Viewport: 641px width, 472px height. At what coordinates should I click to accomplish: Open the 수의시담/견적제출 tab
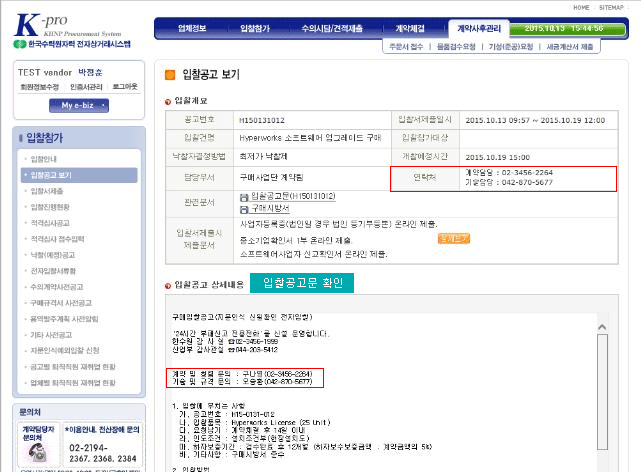332,28
